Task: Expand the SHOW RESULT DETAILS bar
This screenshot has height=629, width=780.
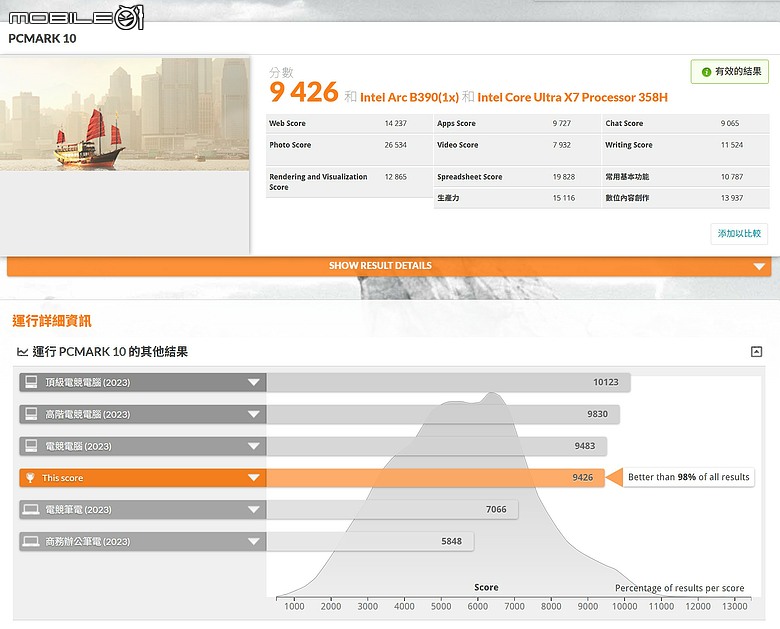Action: pyautogui.click(x=389, y=266)
